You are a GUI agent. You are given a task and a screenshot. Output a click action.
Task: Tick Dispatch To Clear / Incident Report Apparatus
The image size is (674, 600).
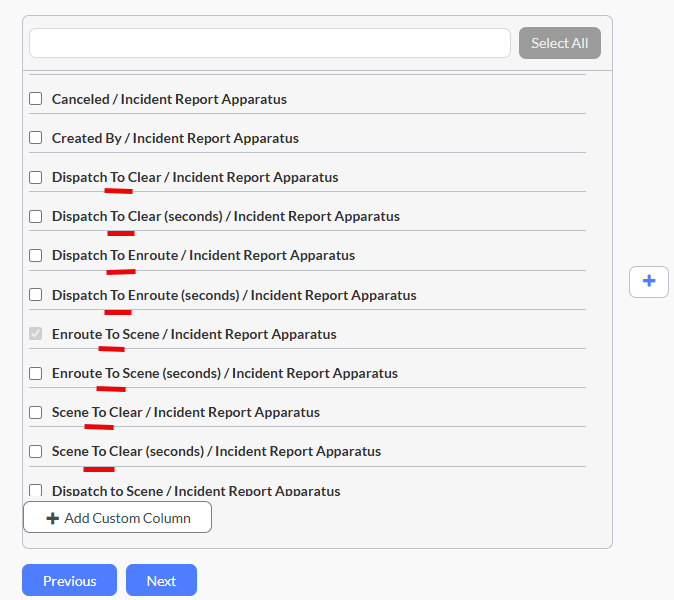(x=36, y=177)
